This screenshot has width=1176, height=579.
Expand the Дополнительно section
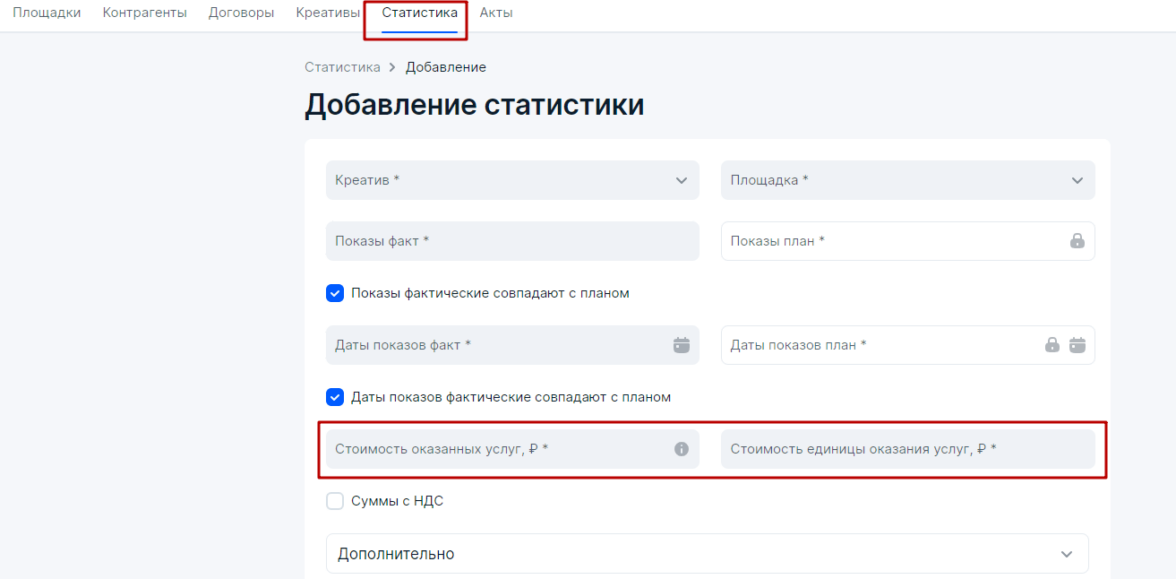(x=707, y=554)
